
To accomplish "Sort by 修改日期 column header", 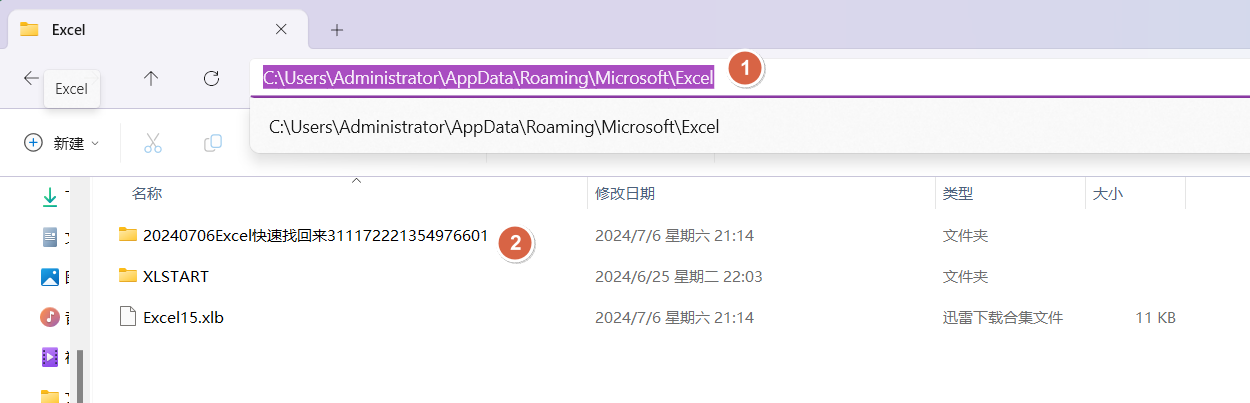I will [x=625, y=193].
